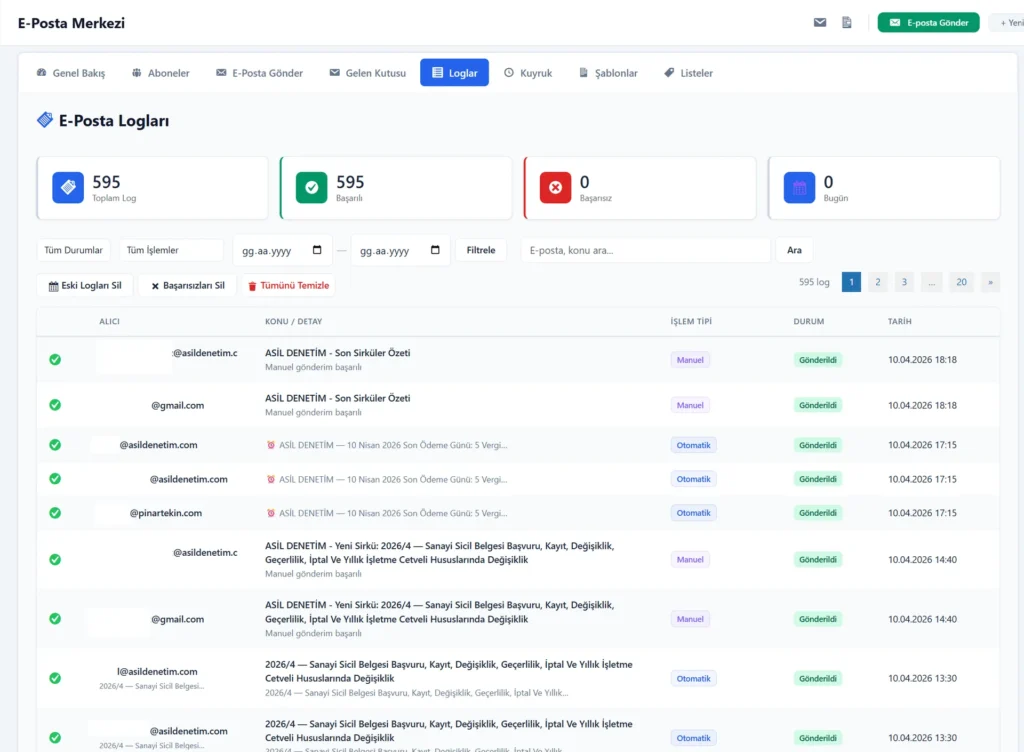Click the pagination ellipsis button
The image size is (1024, 752).
tap(932, 282)
